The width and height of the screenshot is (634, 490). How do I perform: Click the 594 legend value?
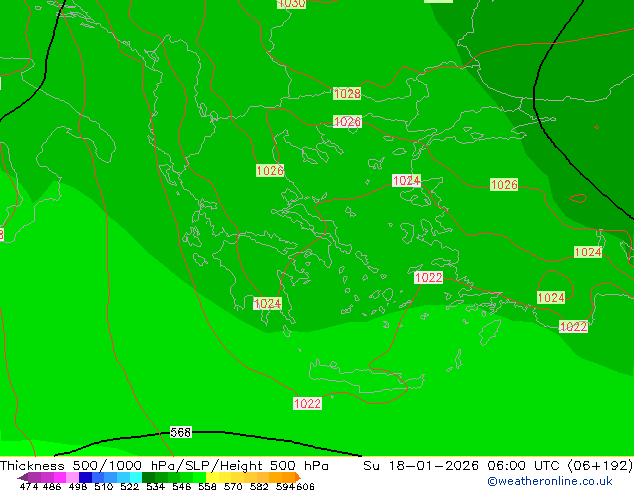pos(285,486)
